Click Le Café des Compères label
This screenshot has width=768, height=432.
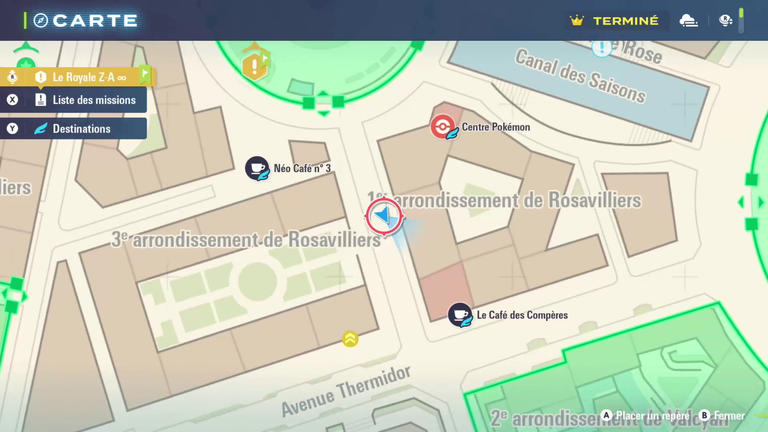(x=522, y=314)
